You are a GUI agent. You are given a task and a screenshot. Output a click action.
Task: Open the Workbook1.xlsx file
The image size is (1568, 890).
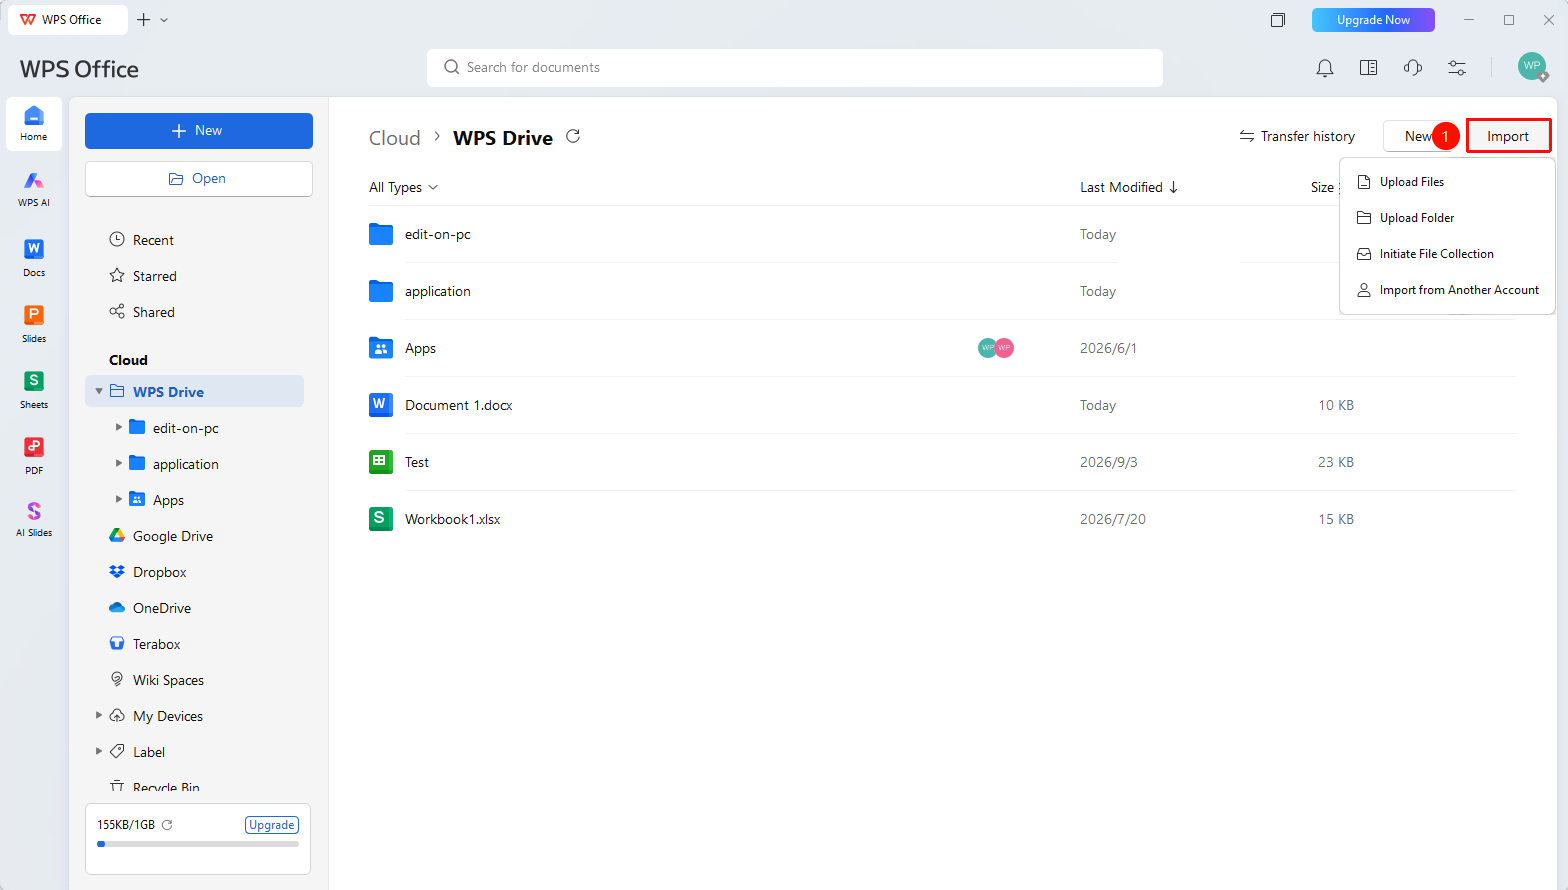pos(452,519)
